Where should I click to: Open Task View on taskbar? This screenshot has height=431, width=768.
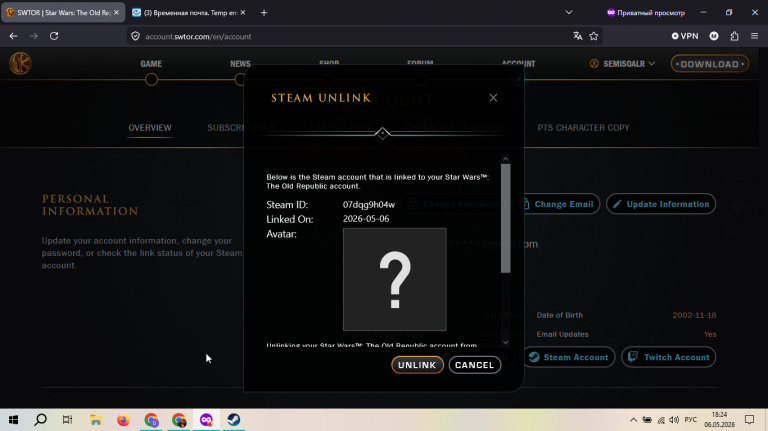(x=68, y=420)
